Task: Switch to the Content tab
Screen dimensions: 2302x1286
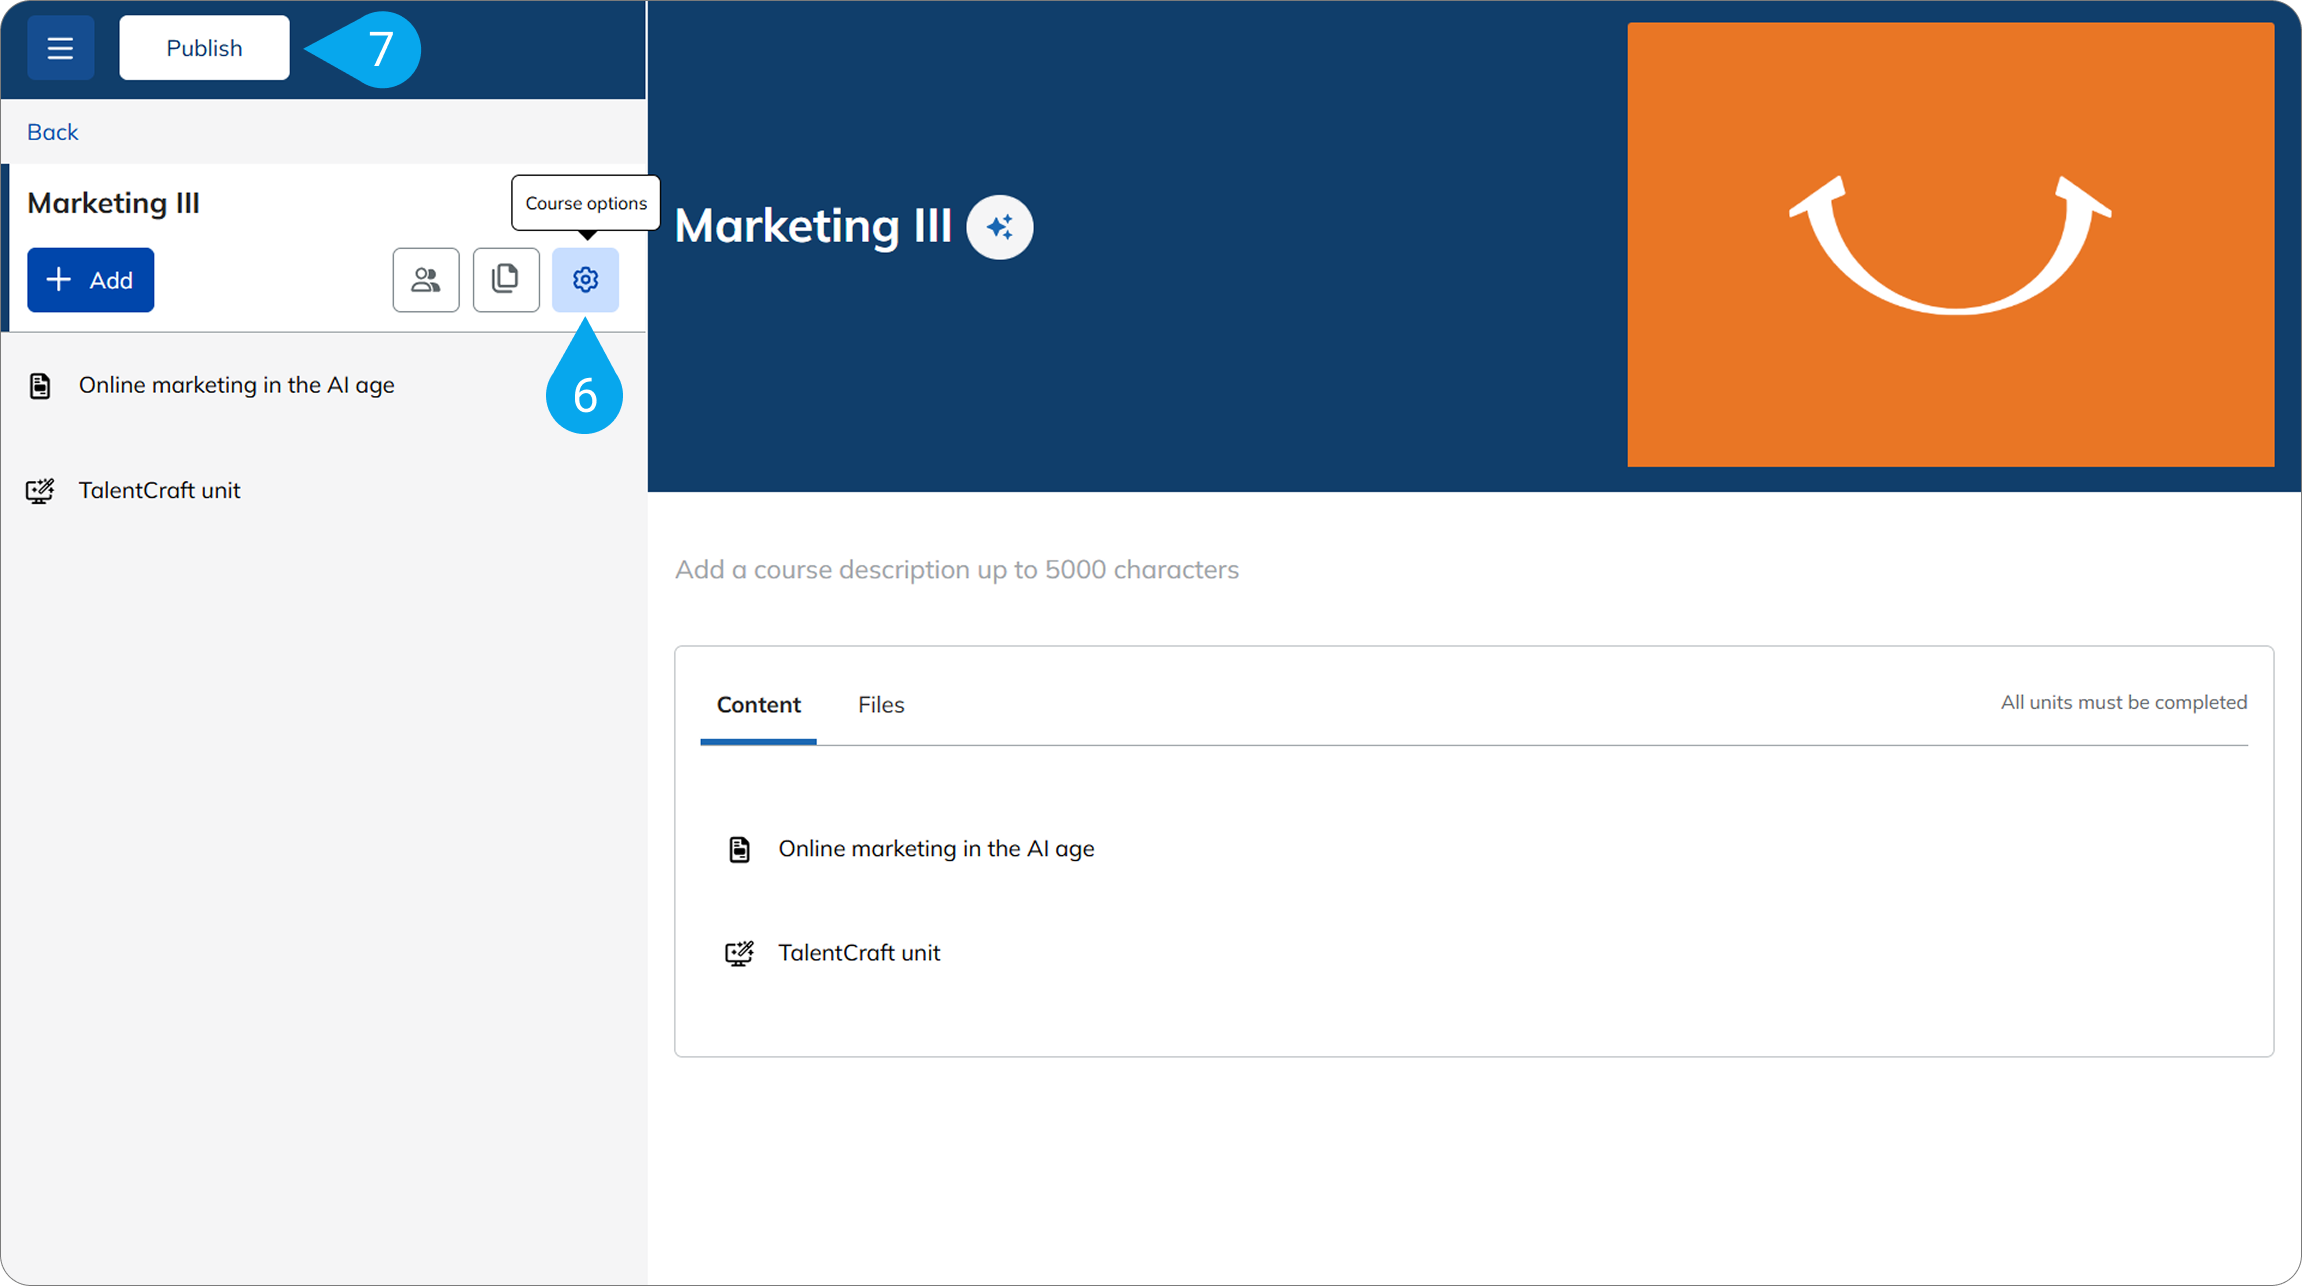Action: [x=758, y=705]
